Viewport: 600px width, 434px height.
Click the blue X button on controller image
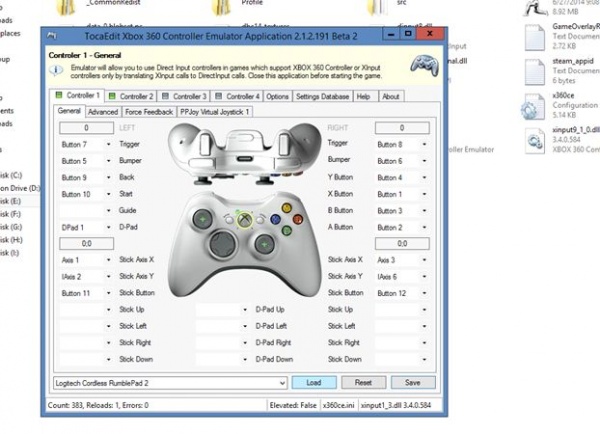275,219
